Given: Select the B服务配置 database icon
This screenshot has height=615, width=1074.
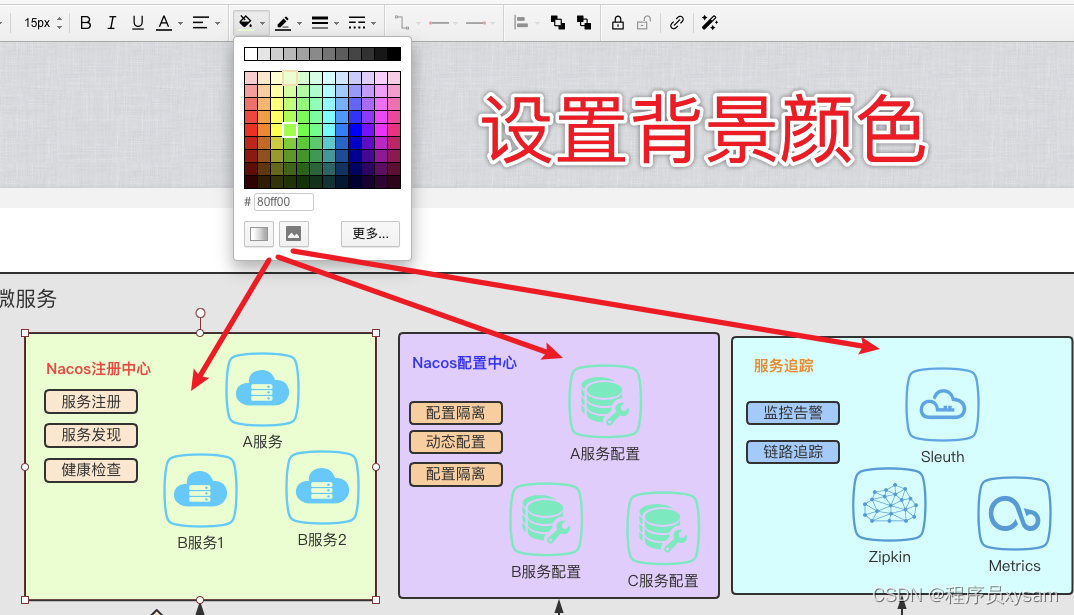Looking at the screenshot, I should pyautogui.click(x=547, y=520).
